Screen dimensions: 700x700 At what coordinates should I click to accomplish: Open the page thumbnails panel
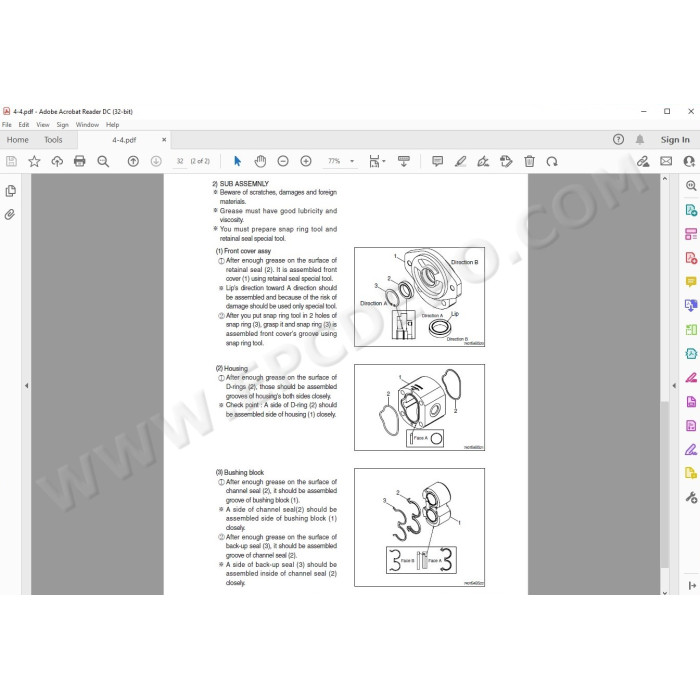point(10,191)
